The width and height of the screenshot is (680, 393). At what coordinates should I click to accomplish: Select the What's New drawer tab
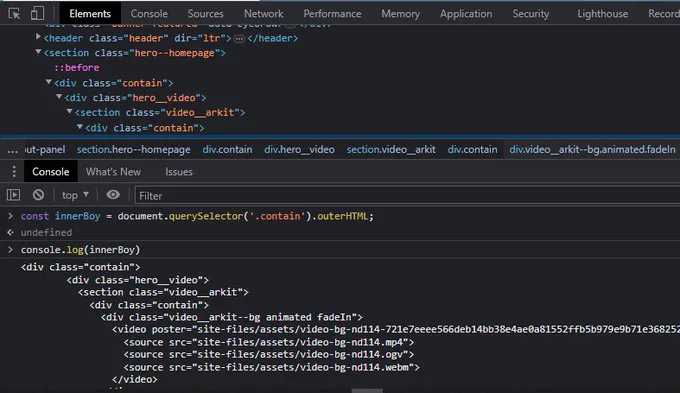(113, 172)
